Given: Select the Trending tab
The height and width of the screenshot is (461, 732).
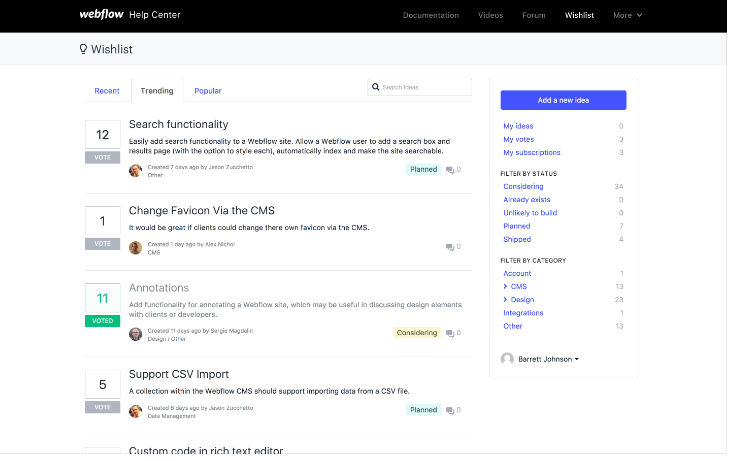Looking at the screenshot, I should pos(157,91).
